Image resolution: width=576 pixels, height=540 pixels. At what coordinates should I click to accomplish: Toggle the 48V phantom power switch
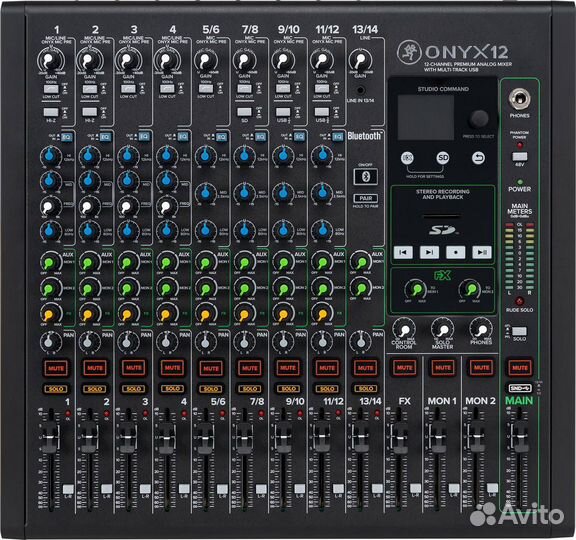click(519, 156)
